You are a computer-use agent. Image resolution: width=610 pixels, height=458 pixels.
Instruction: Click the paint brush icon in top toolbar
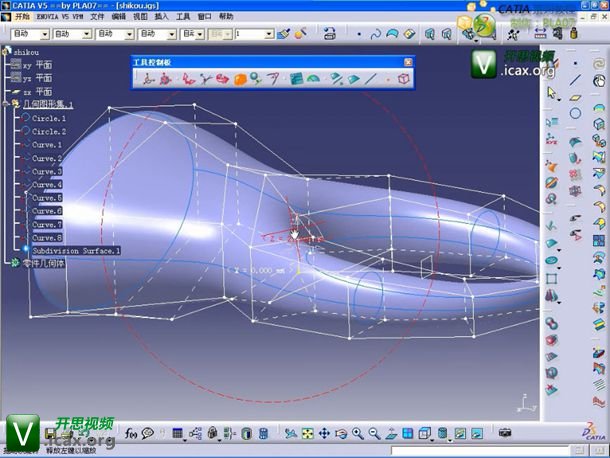click(x=284, y=33)
